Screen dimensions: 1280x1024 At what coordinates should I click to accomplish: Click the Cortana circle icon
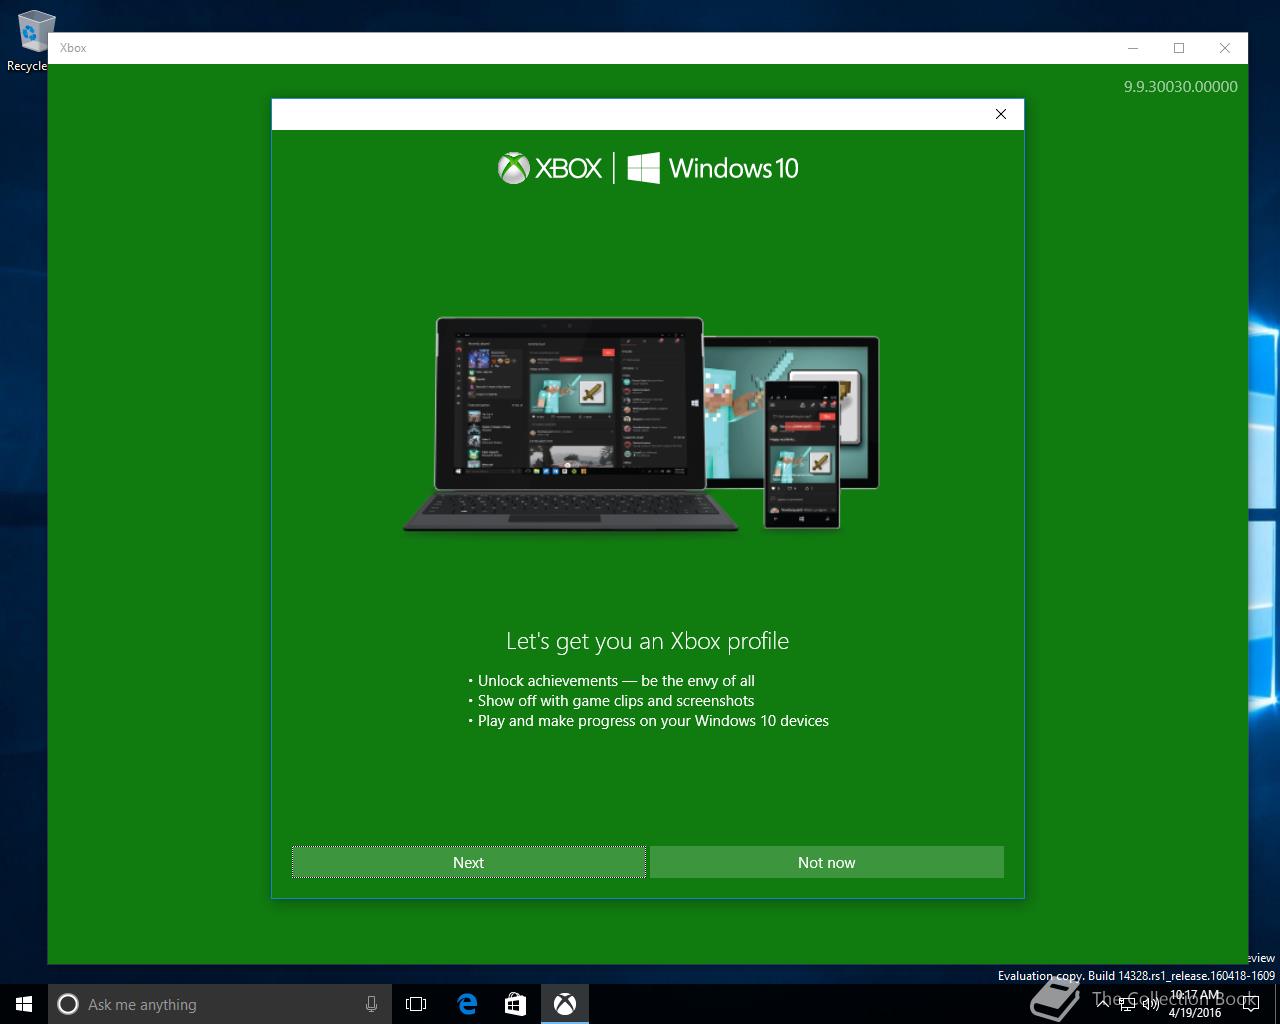tap(68, 1004)
